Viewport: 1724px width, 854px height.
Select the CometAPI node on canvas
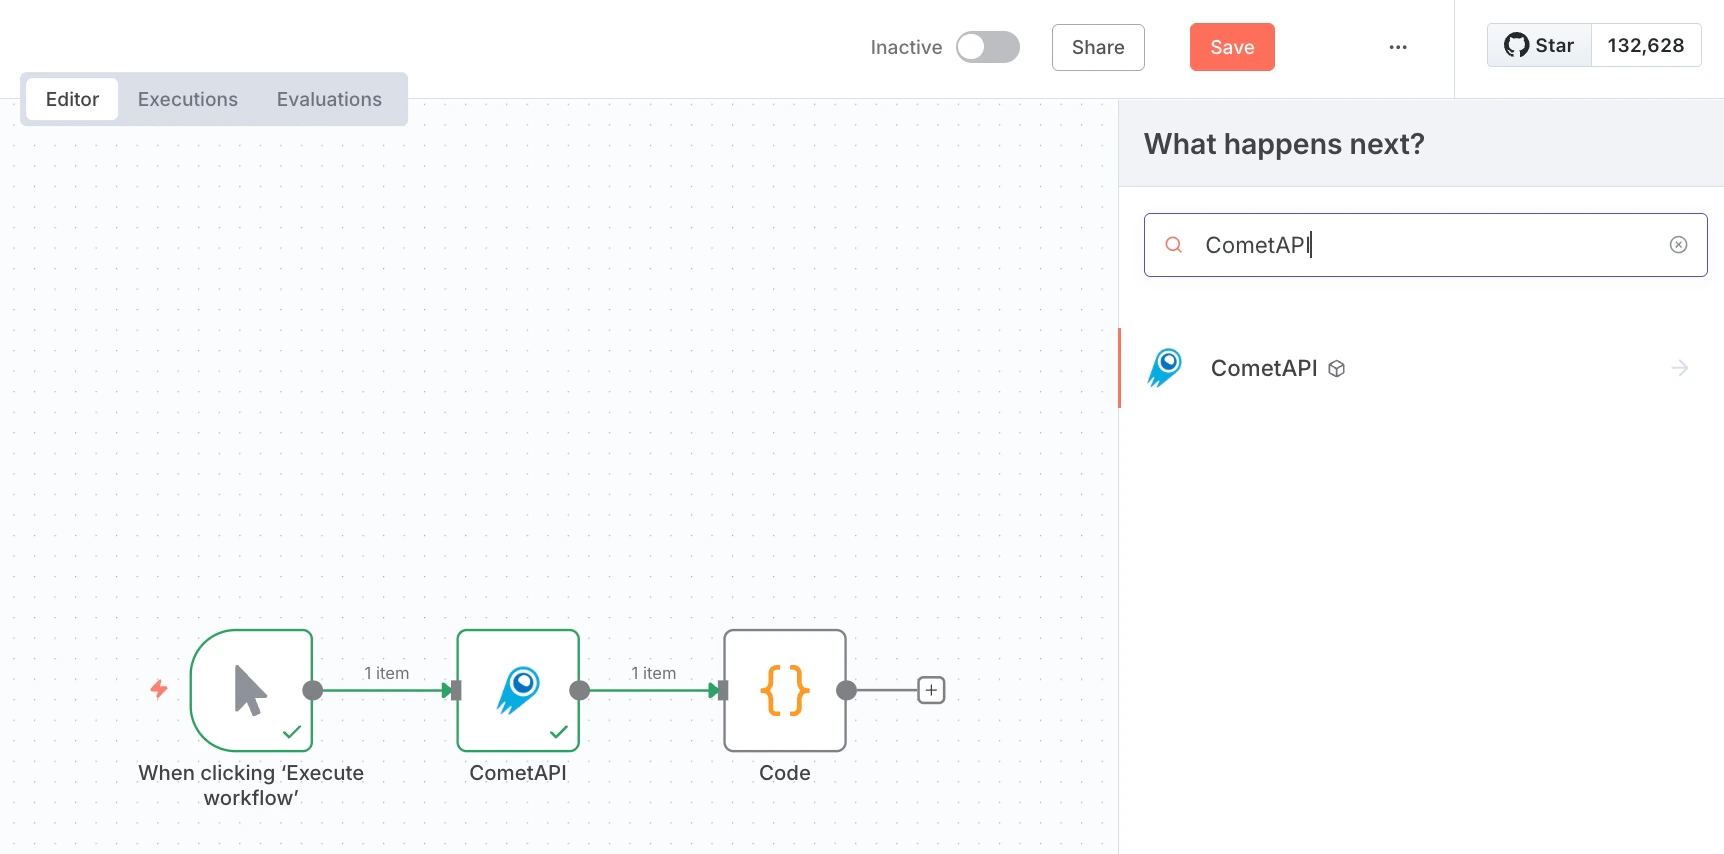(x=518, y=690)
